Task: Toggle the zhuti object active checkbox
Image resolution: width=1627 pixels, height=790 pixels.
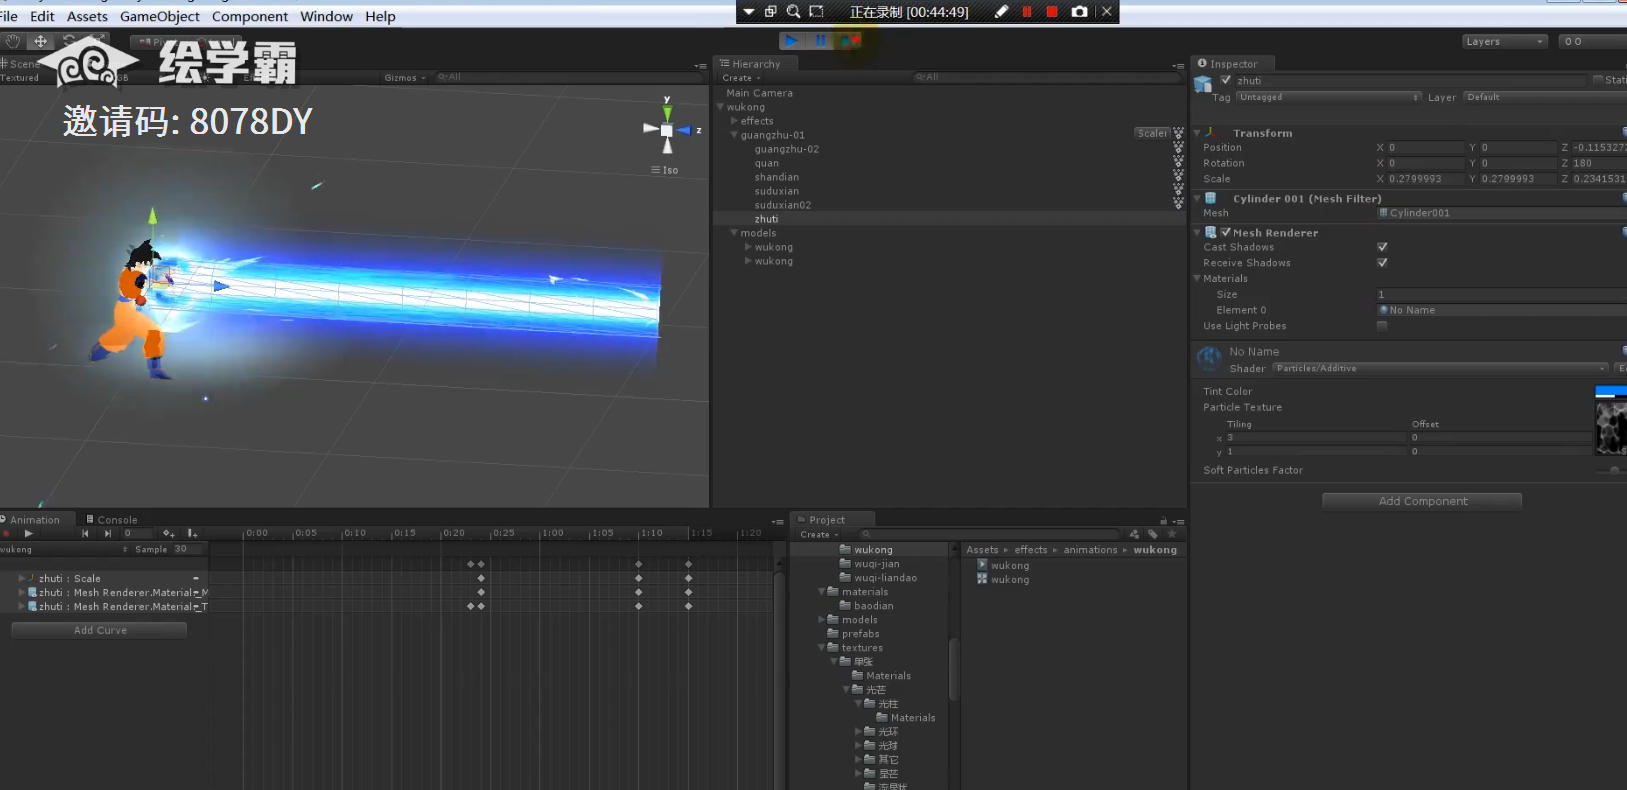Action: [x=1226, y=80]
